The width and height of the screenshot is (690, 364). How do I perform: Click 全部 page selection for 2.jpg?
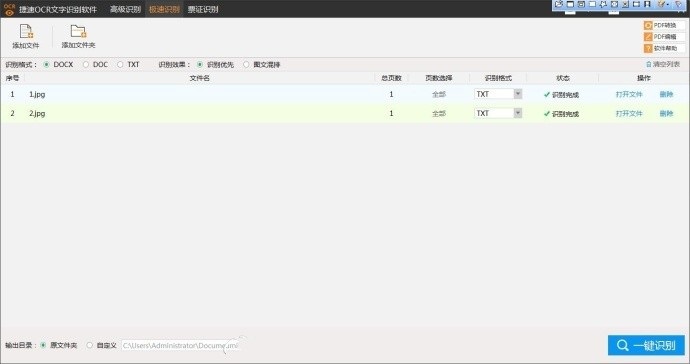(x=439, y=114)
